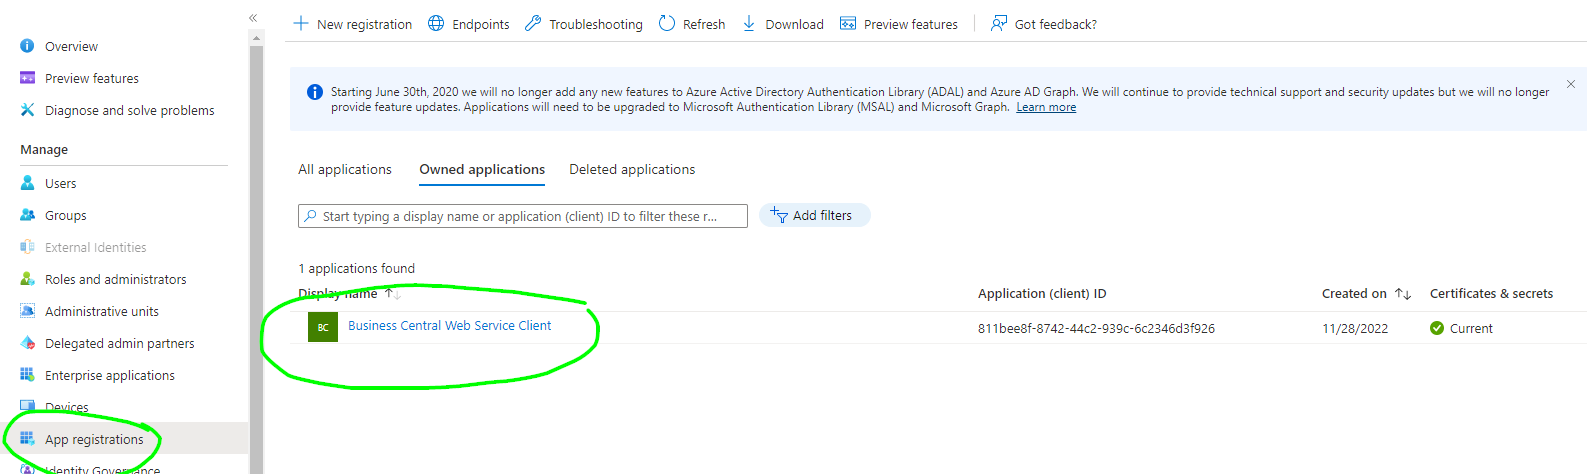Switch to All applications tab
This screenshot has width=1587, height=474.
tap(345, 169)
